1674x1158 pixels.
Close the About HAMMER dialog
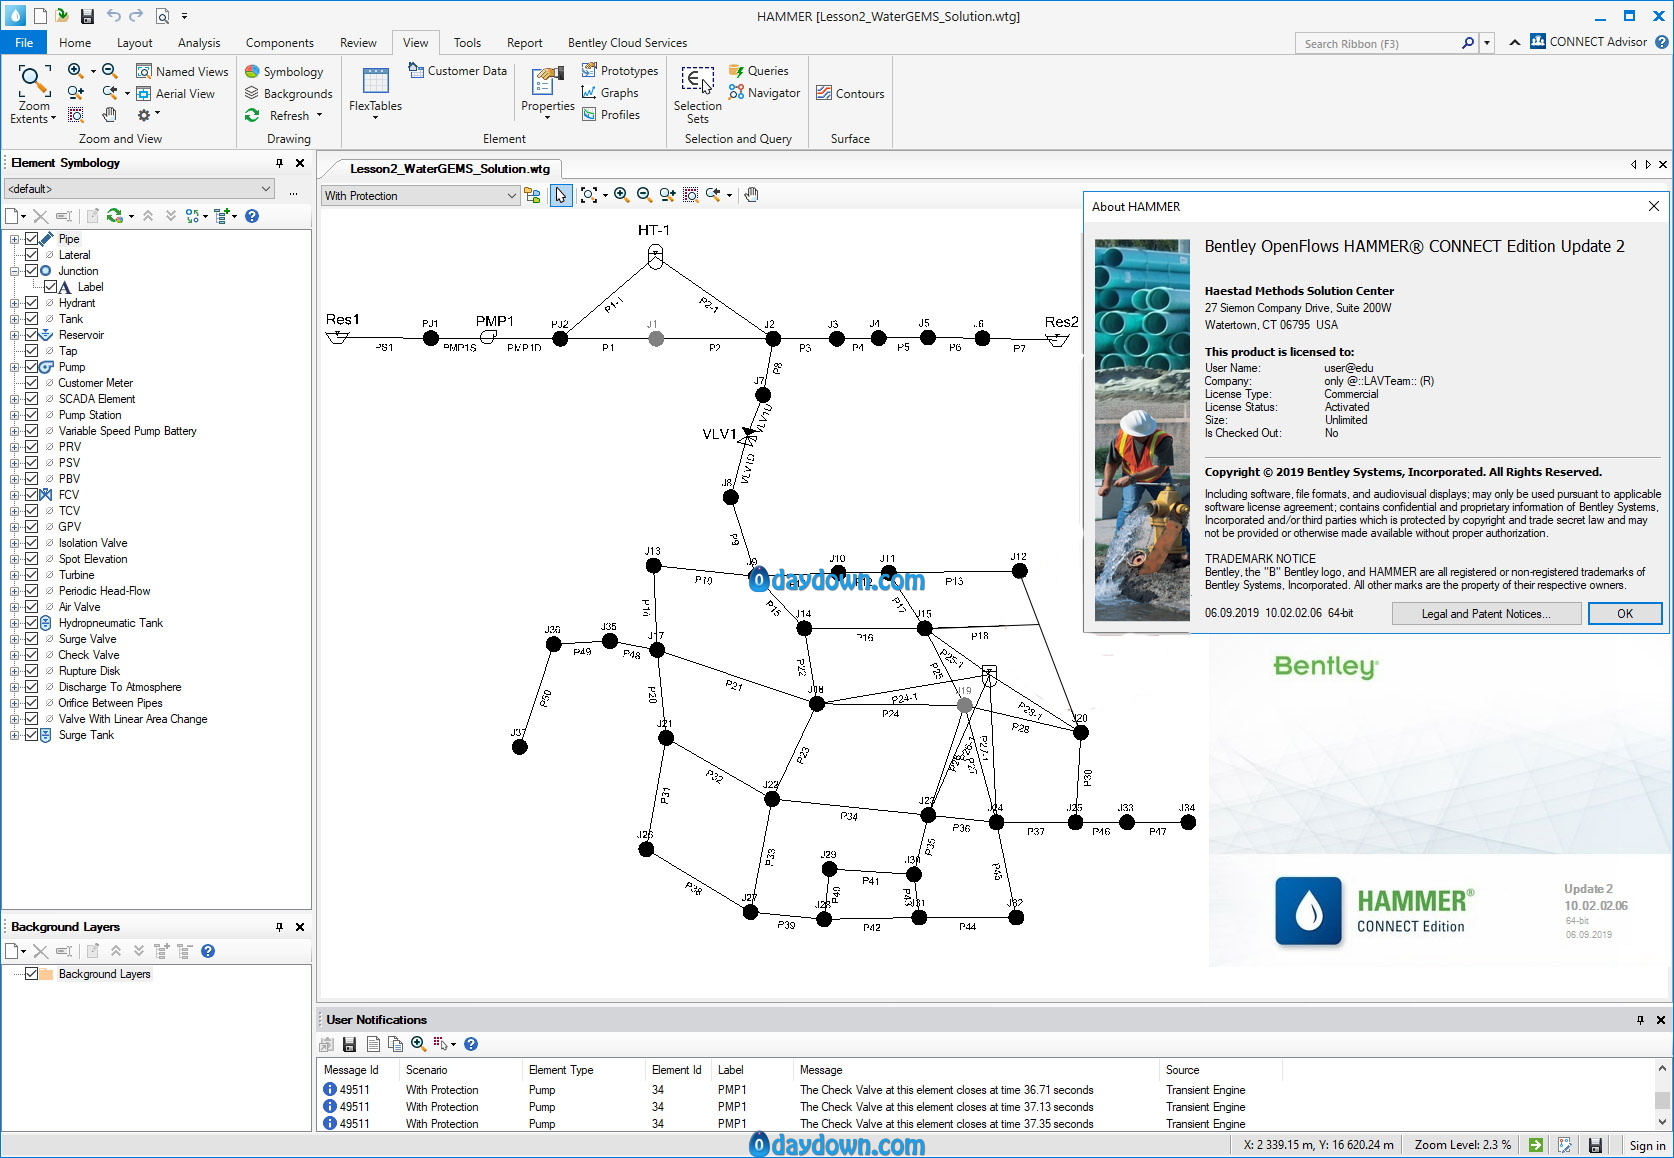[1654, 206]
